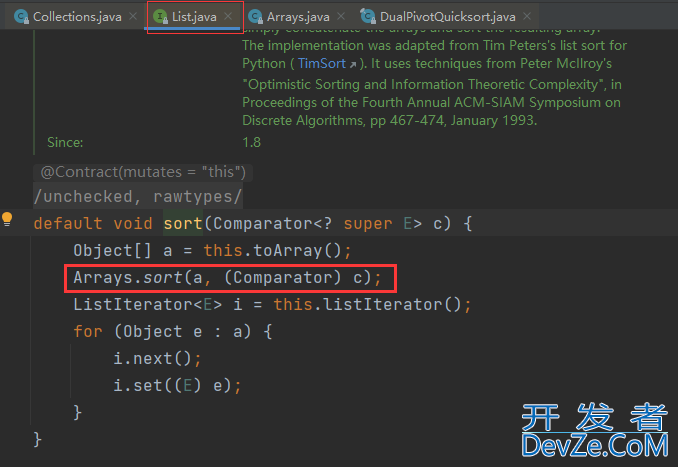The image size is (678, 467).
Task: Click 'Discrete Algorithms, pp 467-474, January 1993.' line
Action: pyautogui.click(x=390, y=120)
